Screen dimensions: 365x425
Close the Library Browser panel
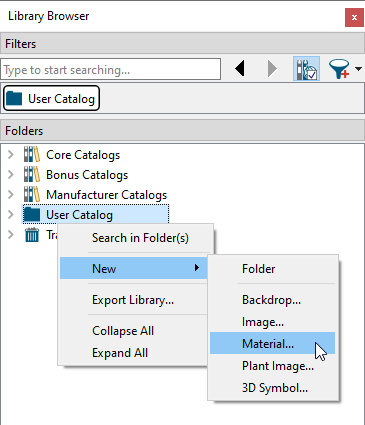354,17
